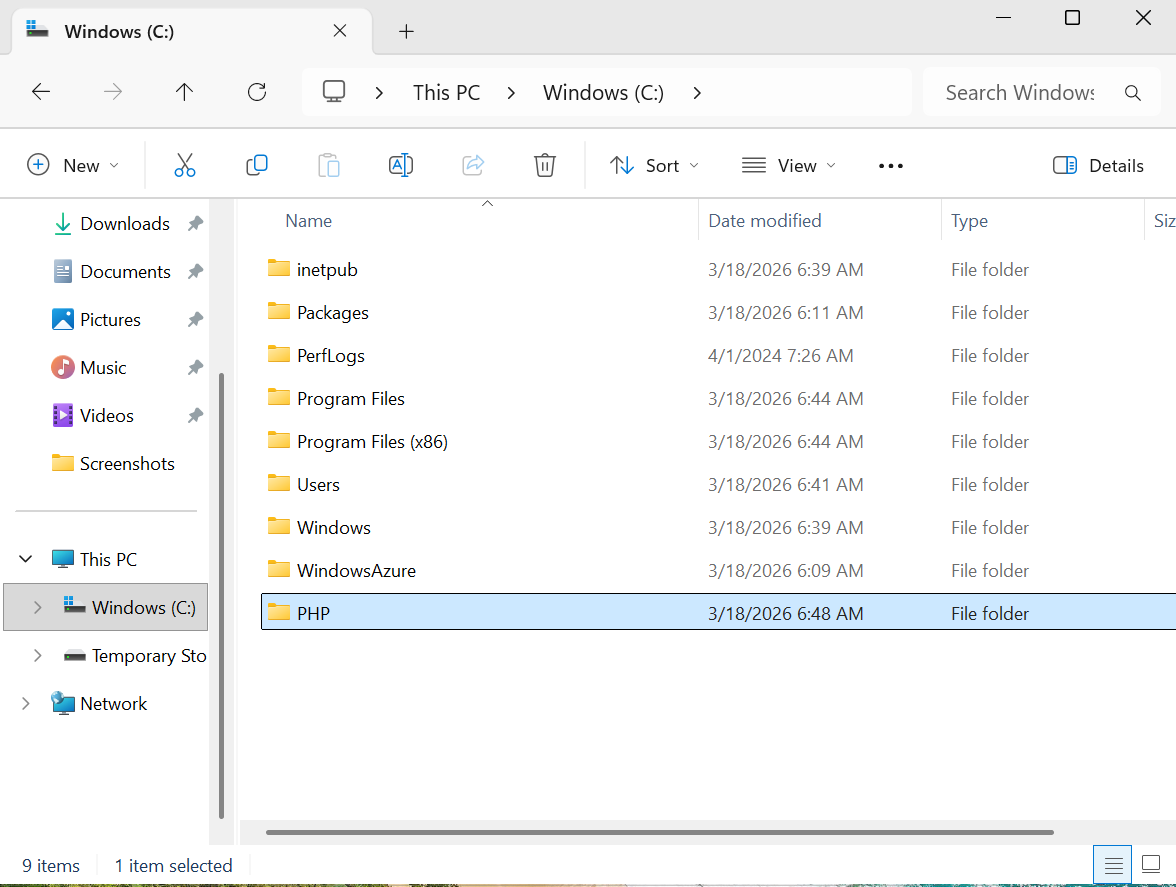Screen dimensions: 1176x887
Task: Select the Users folder
Action: coord(318,484)
